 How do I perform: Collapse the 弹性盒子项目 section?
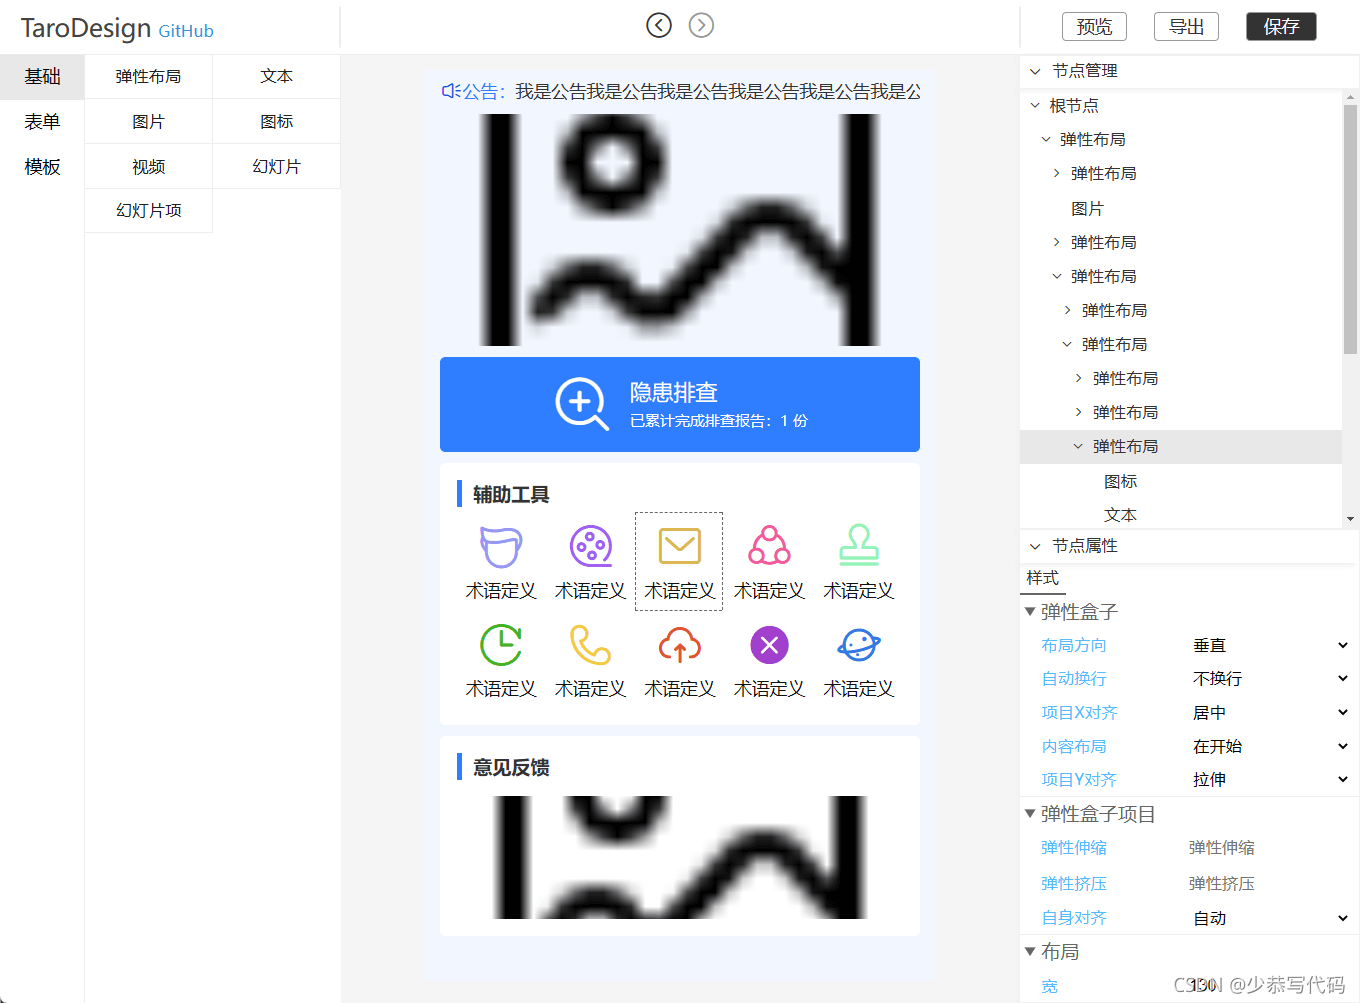pyautogui.click(x=1030, y=814)
